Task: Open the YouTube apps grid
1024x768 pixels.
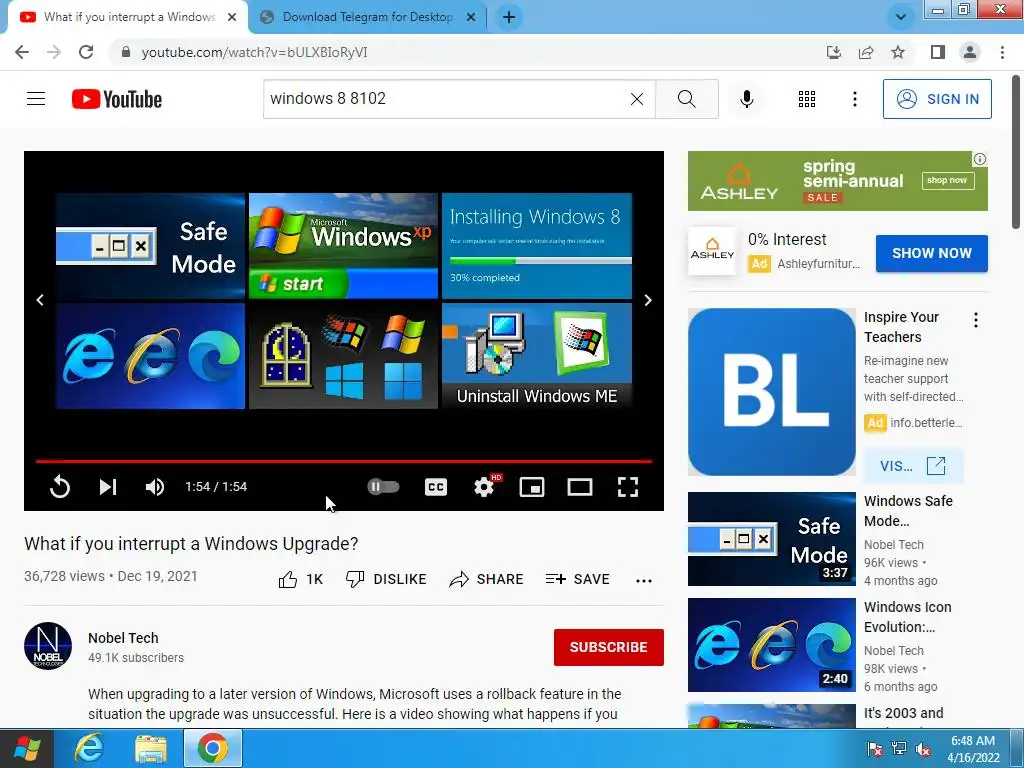Action: click(x=807, y=99)
